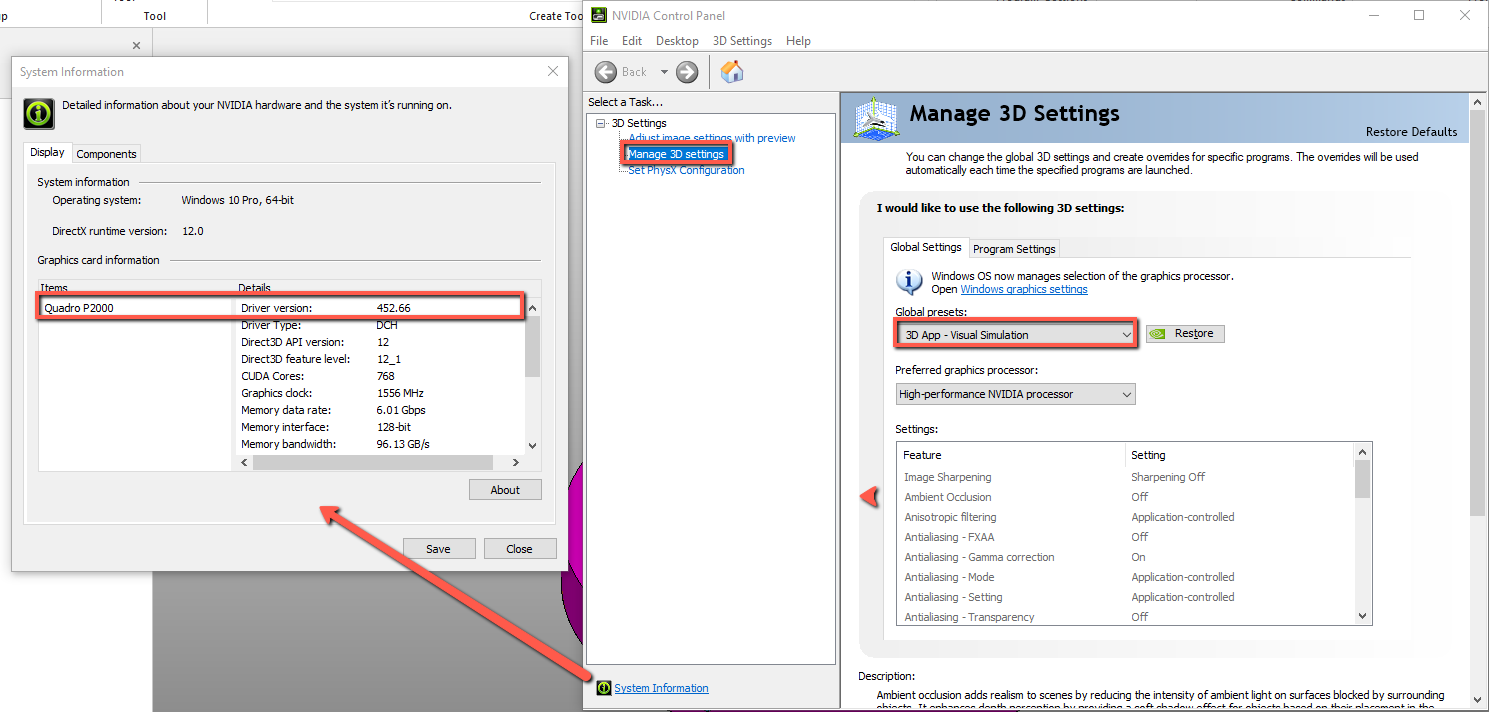This screenshot has width=1489, height=712.
Task: Click the System Information icon at bottom left
Action: click(x=603, y=688)
